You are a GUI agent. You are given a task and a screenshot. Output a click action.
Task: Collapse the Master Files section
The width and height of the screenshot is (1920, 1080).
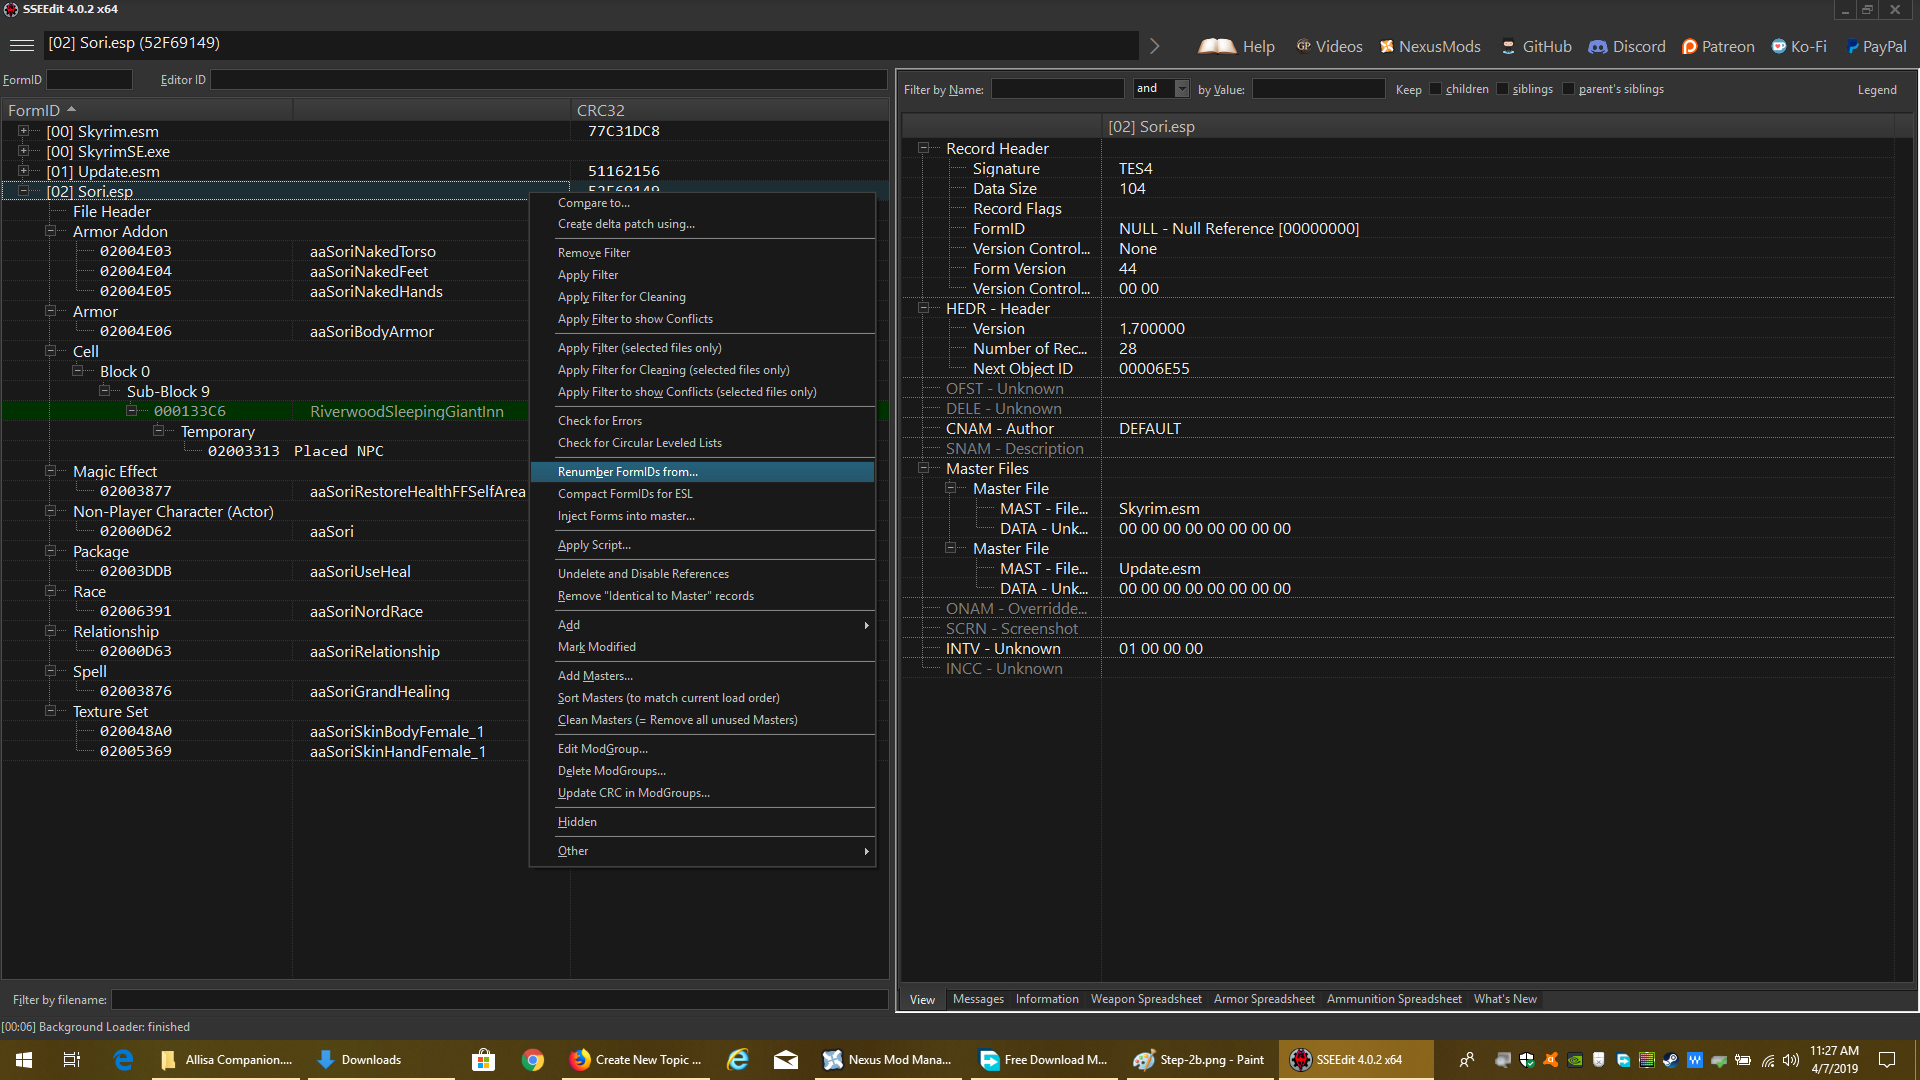tap(923, 468)
